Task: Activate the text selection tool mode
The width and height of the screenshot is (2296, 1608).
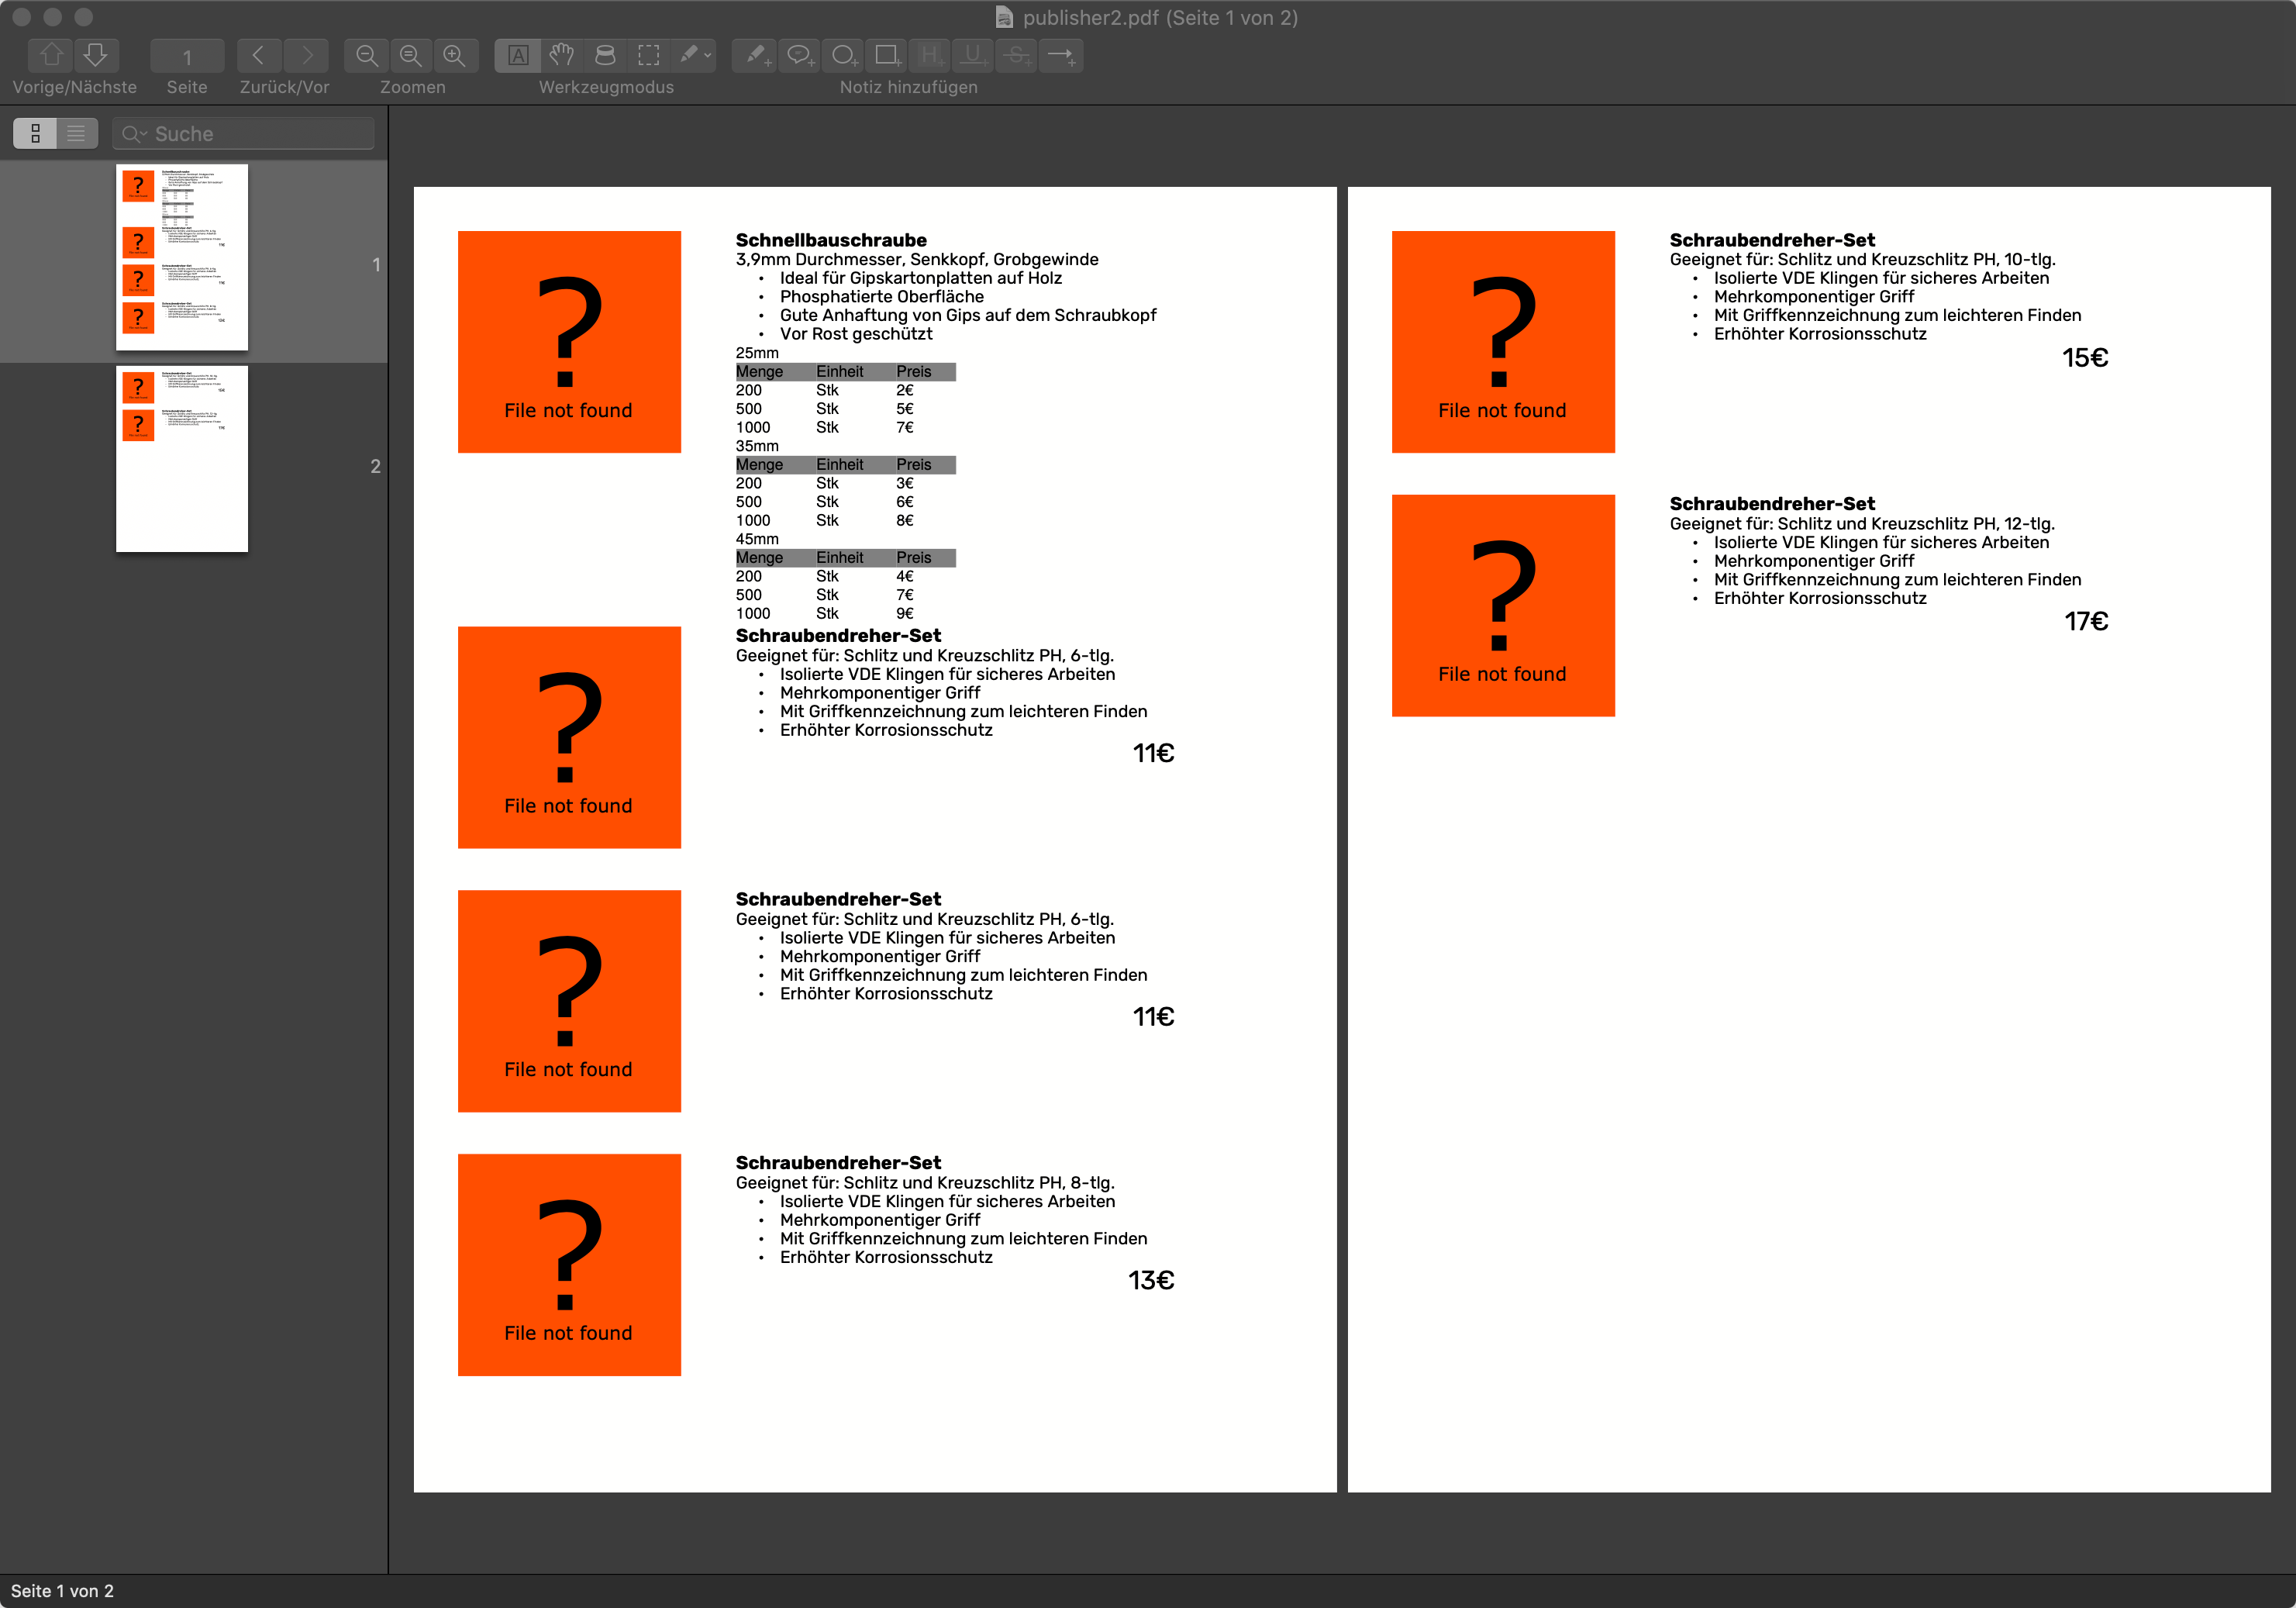Action: coord(518,55)
